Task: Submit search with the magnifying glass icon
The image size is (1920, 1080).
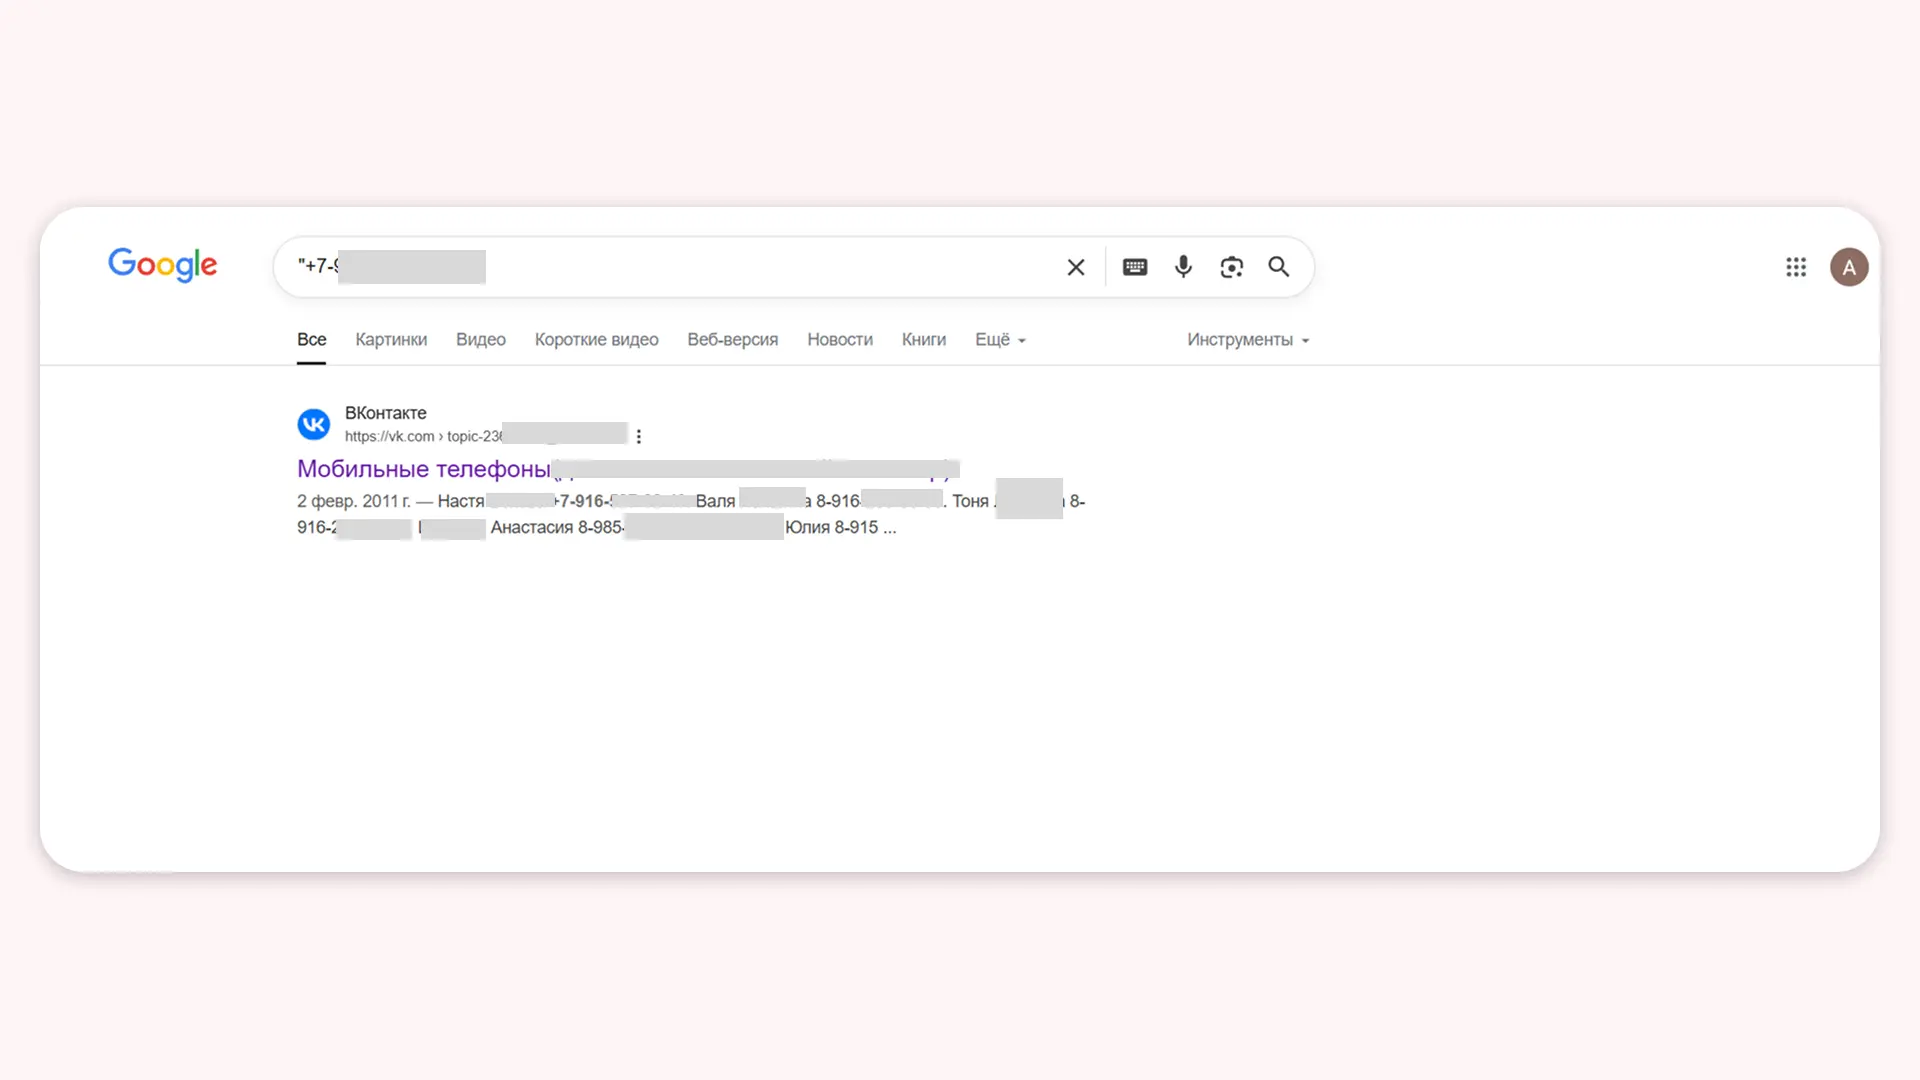Action: click(1279, 267)
